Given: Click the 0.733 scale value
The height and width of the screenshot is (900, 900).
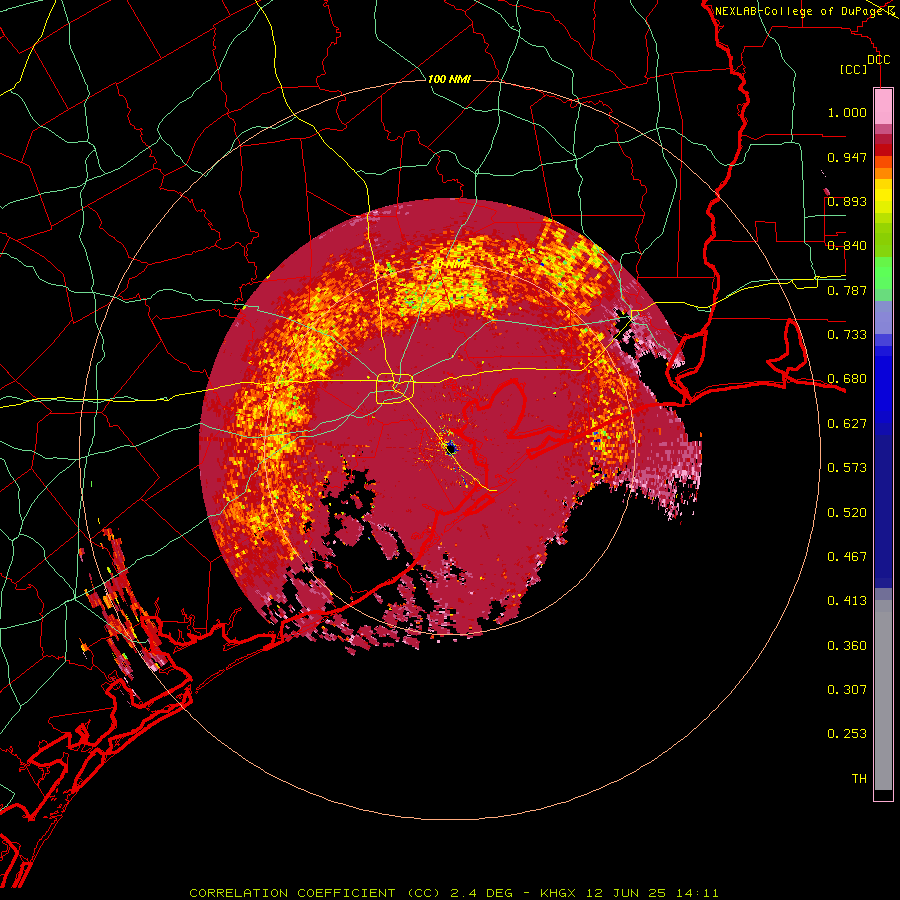Looking at the screenshot, I should pos(847,335).
